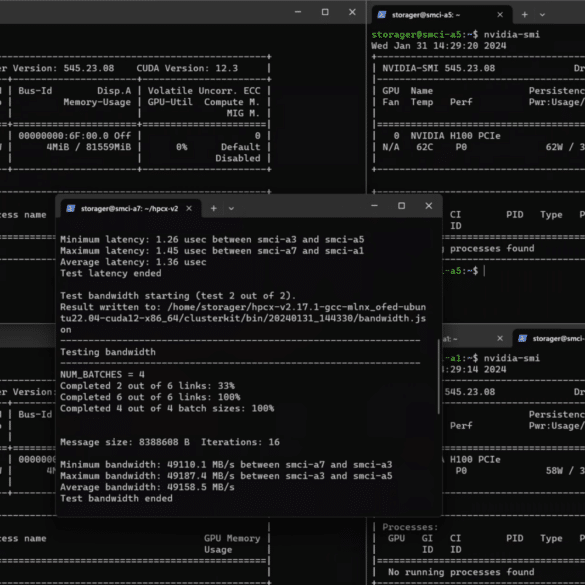
Task: Close the storager@smci-a5 tab
Action: pyautogui.click(x=500, y=15)
